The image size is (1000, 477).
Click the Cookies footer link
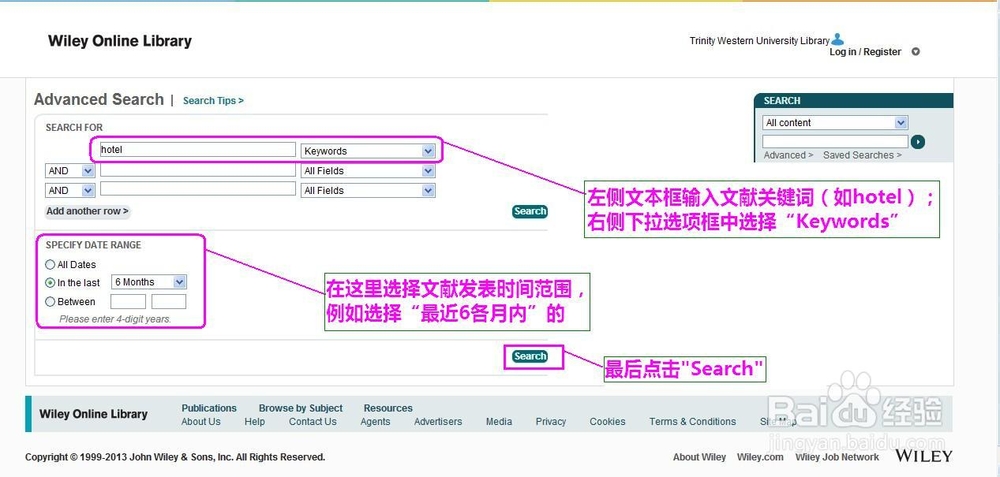coord(607,422)
